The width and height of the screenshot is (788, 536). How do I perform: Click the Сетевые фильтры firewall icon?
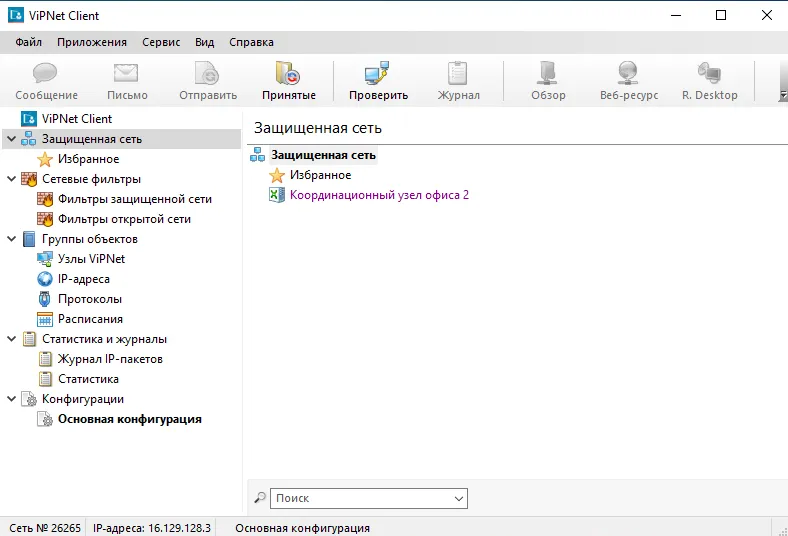(29, 179)
